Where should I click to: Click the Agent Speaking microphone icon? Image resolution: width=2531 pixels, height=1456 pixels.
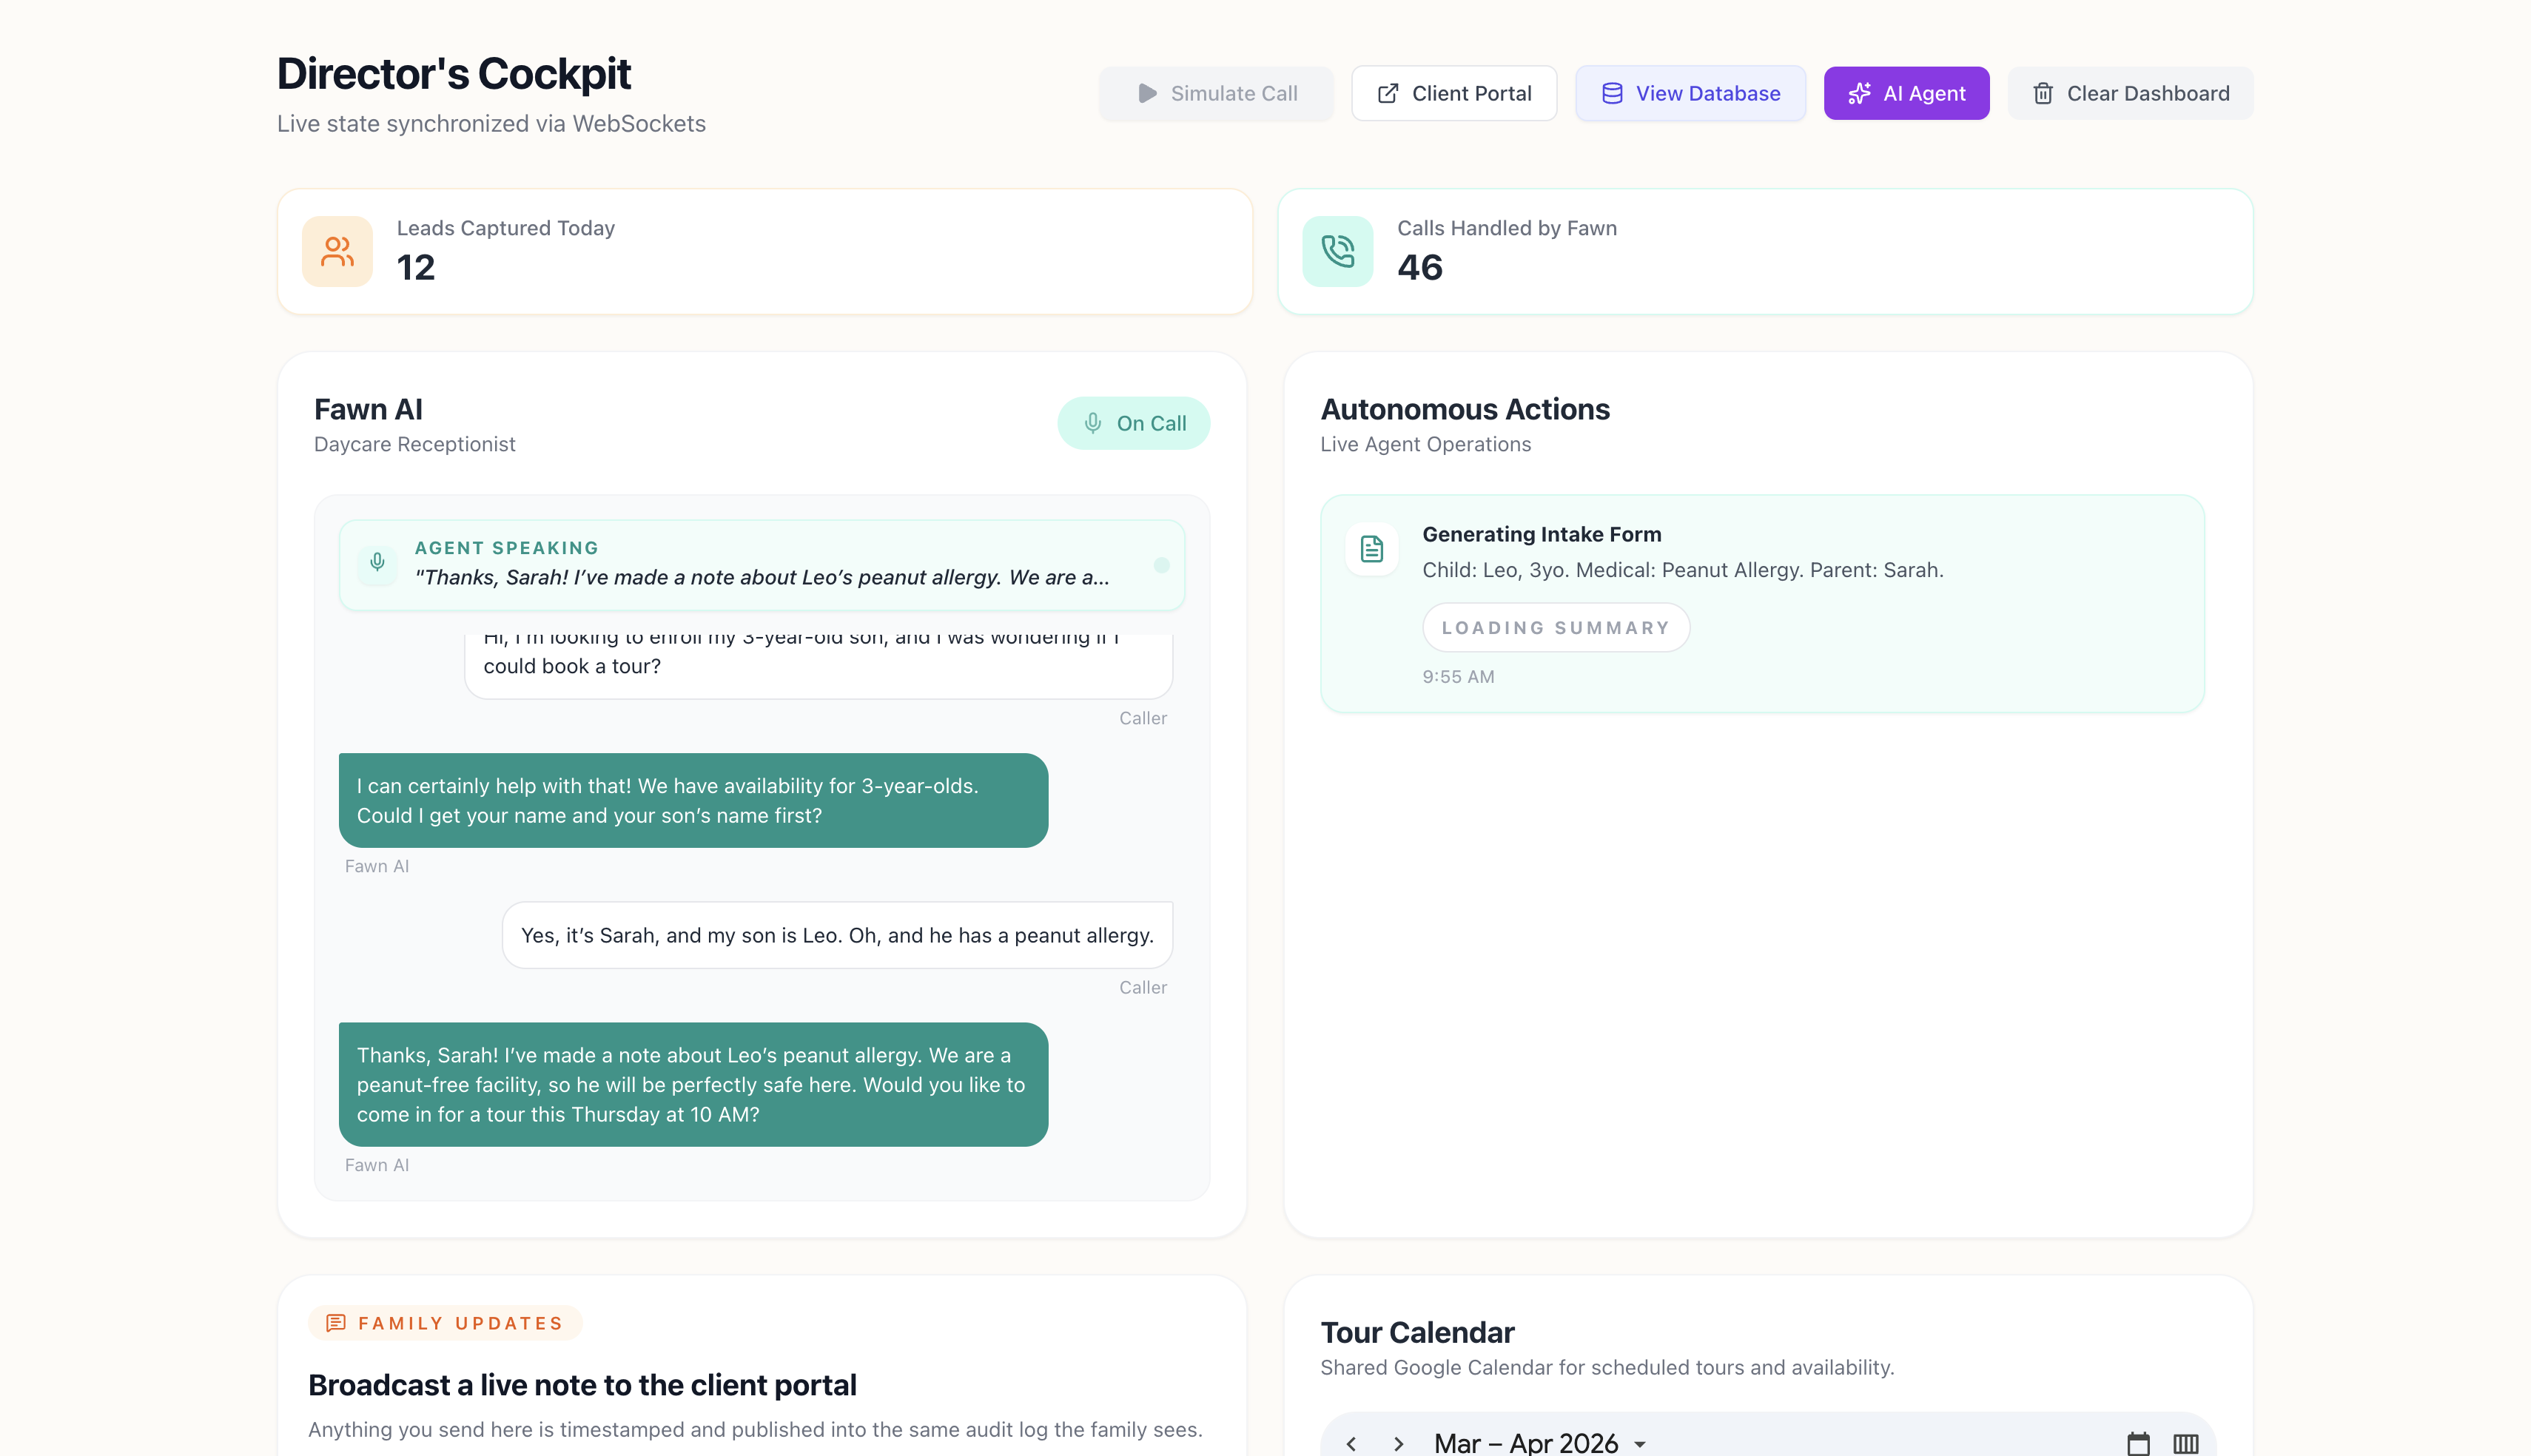click(x=377, y=562)
